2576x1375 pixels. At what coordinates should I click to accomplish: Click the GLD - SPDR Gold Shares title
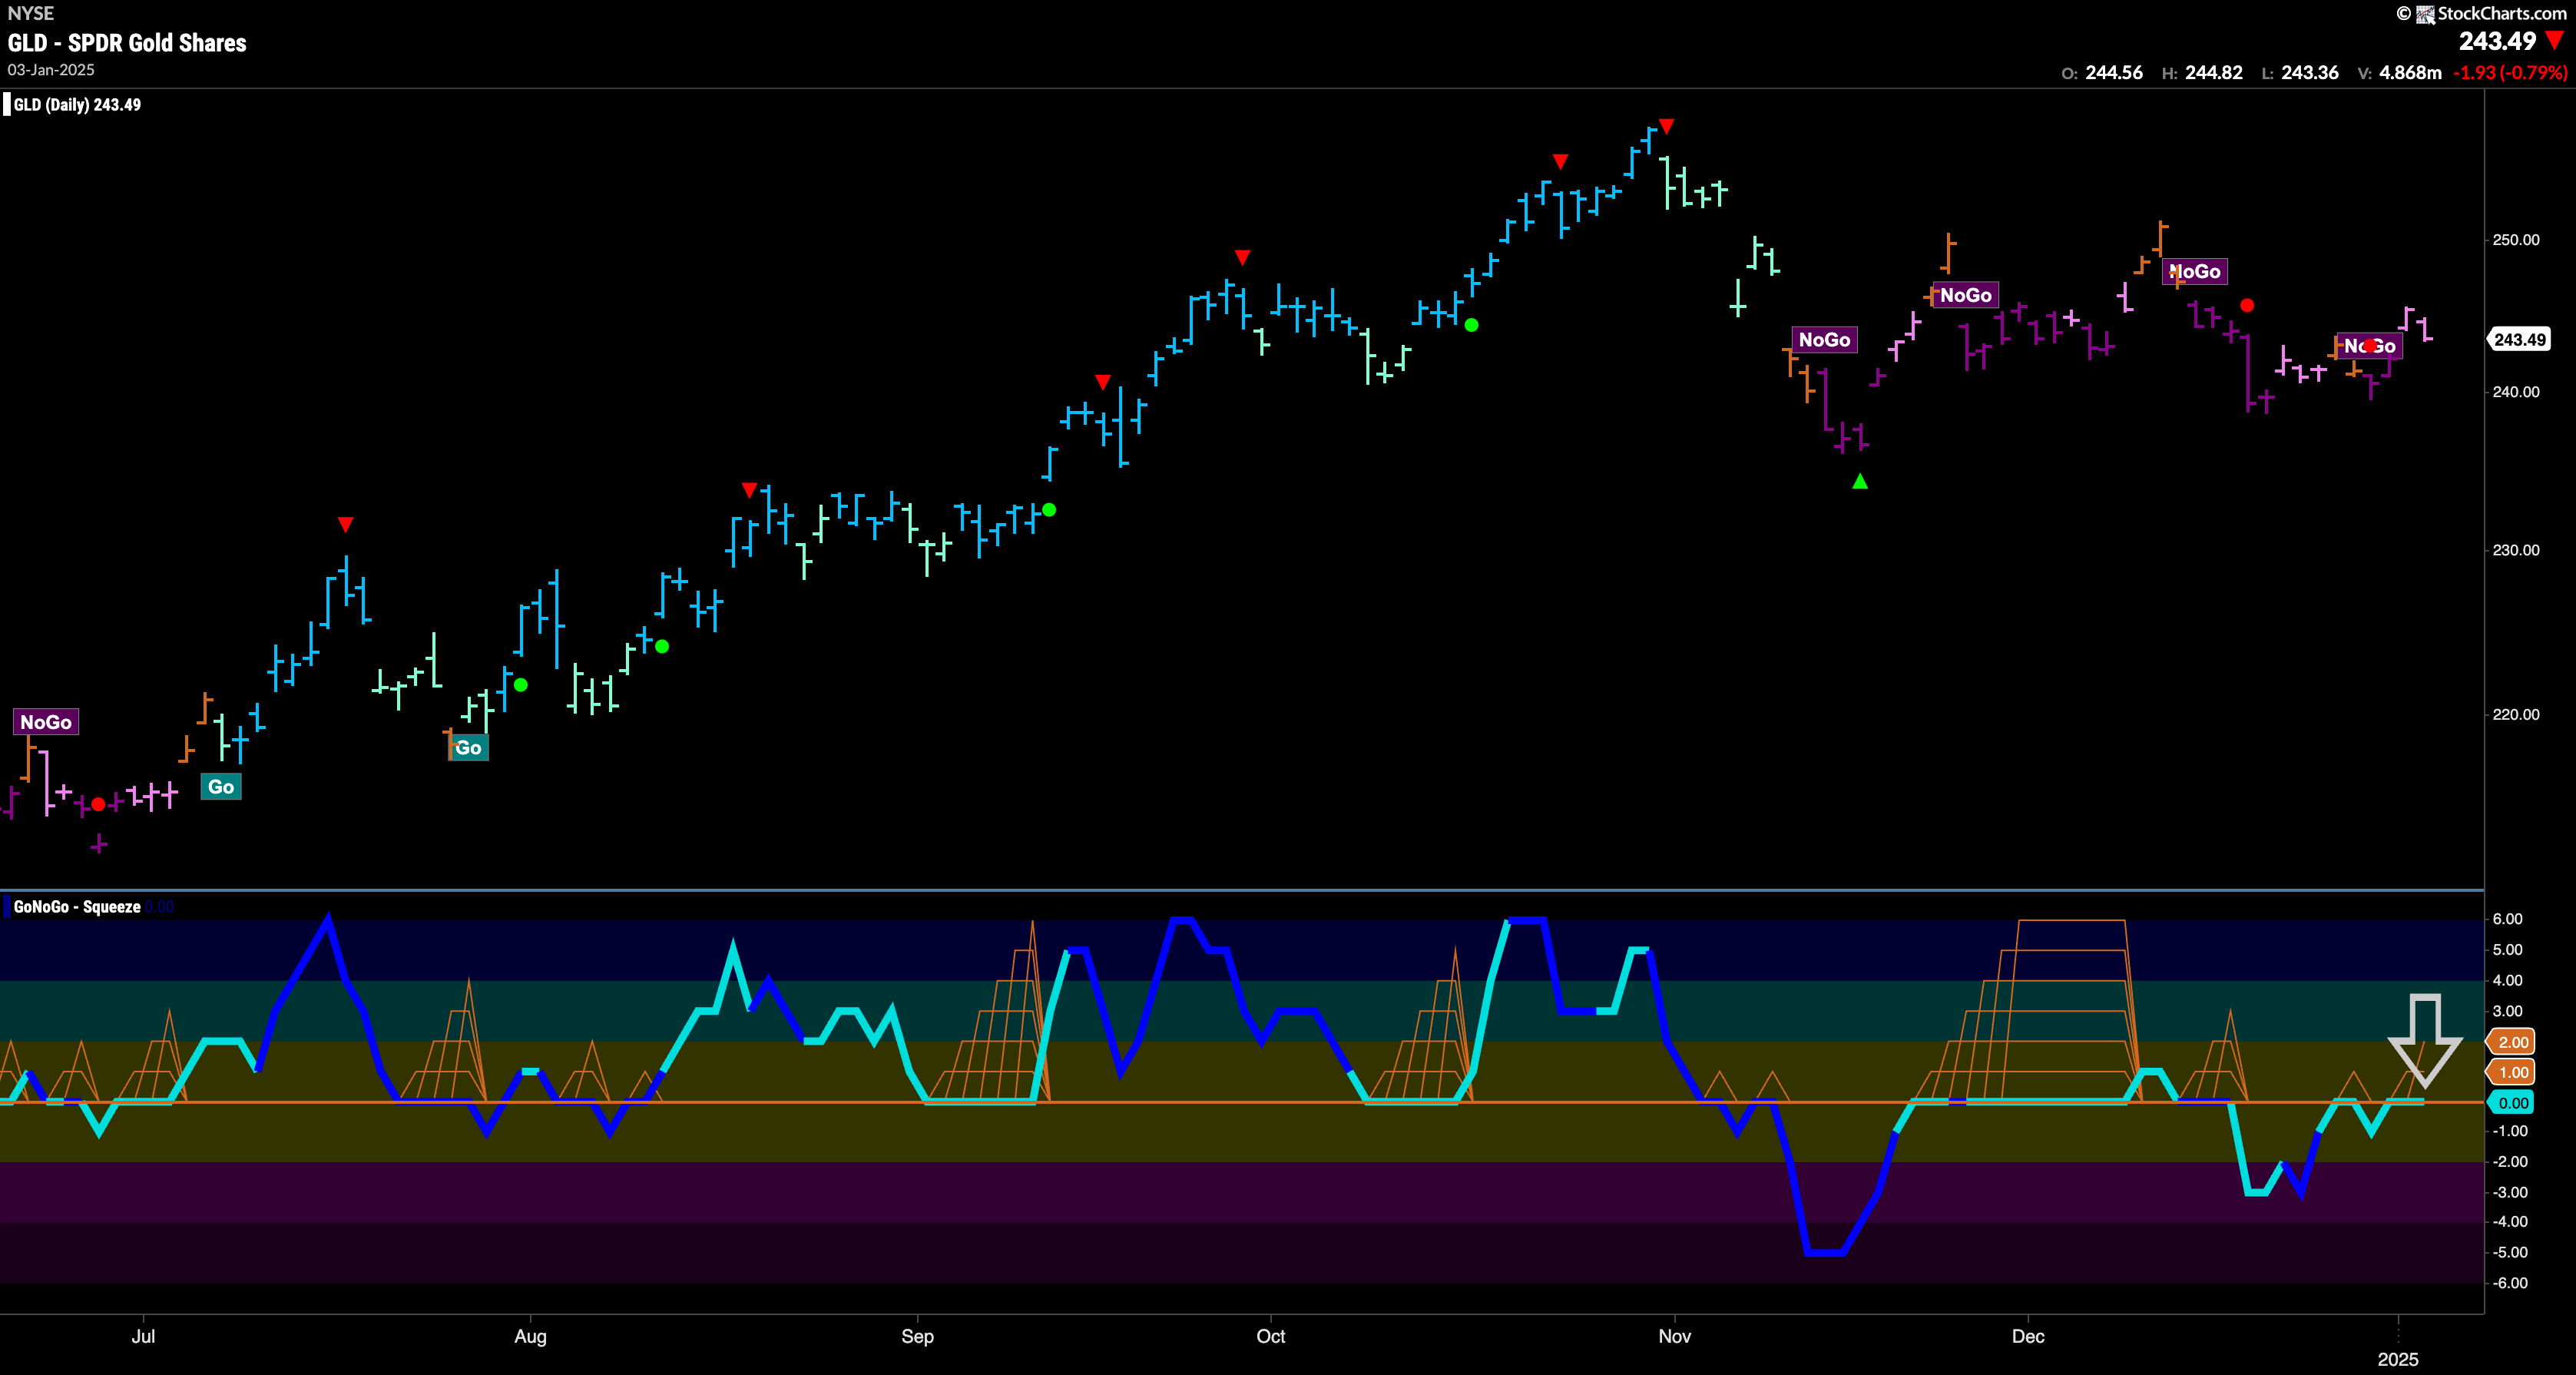(127, 43)
